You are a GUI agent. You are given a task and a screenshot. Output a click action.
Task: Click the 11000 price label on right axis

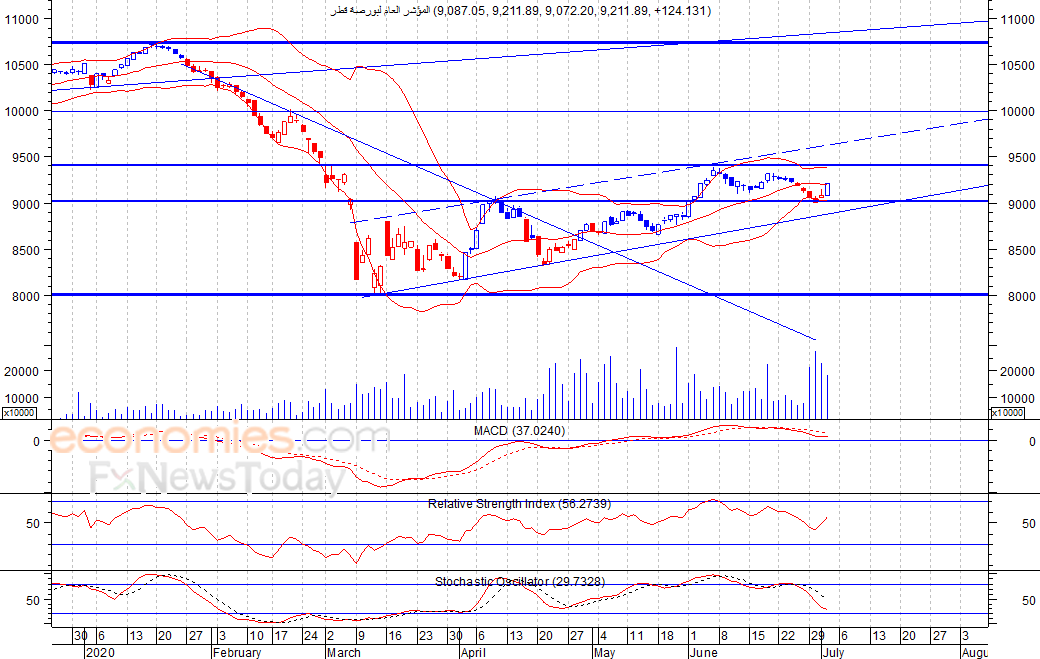tap(1018, 19)
